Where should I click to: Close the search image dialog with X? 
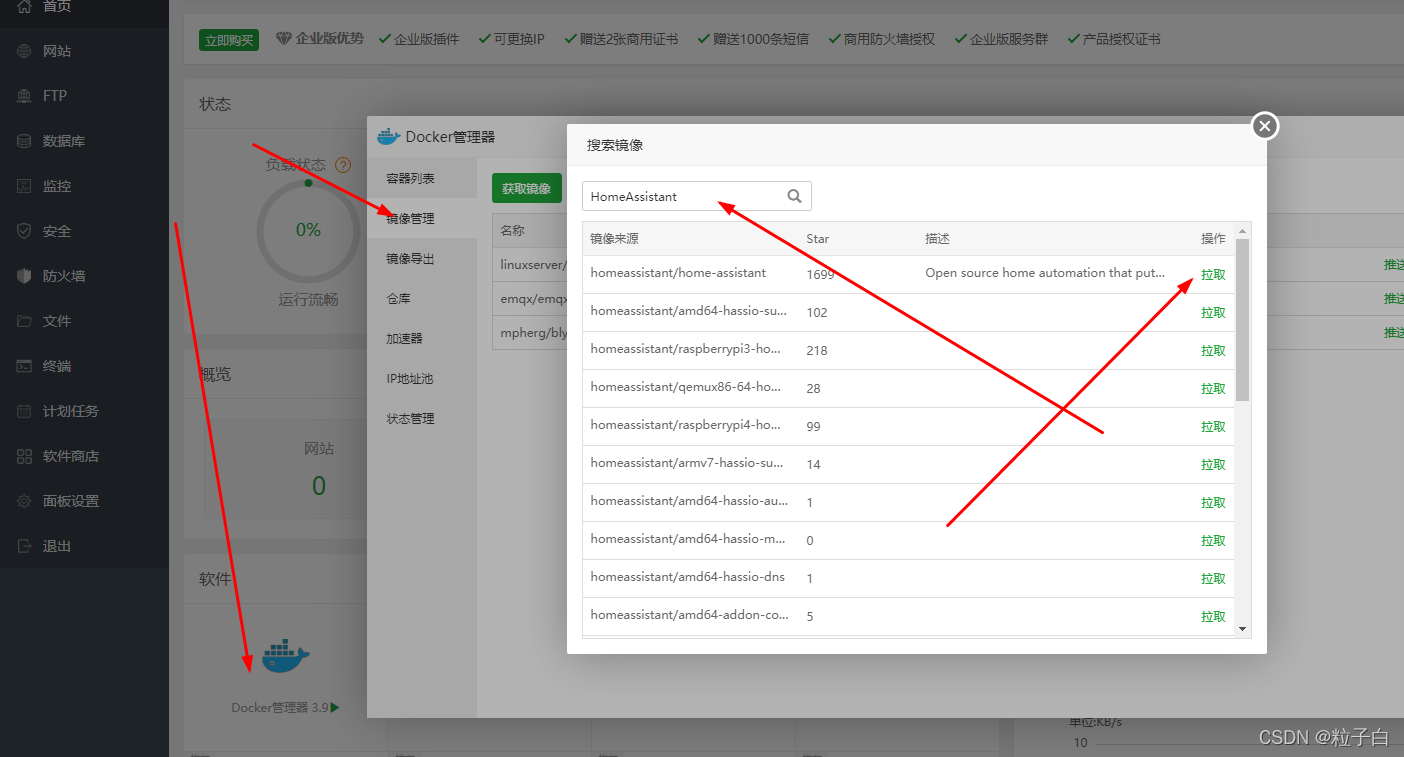(1265, 126)
